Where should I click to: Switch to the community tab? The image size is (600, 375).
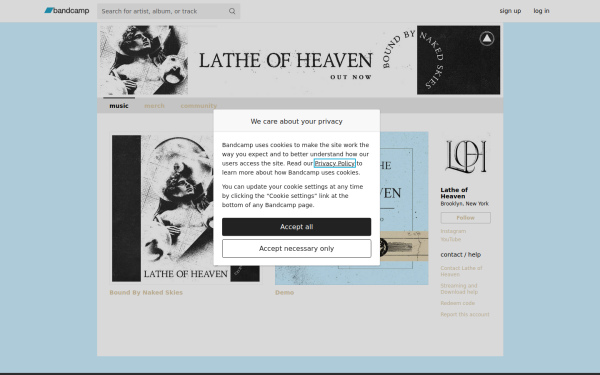[x=199, y=106]
